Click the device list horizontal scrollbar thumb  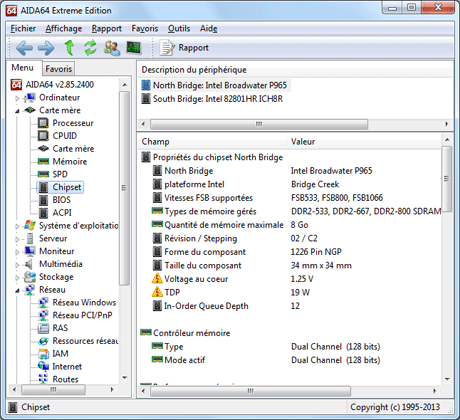coord(259,124)
